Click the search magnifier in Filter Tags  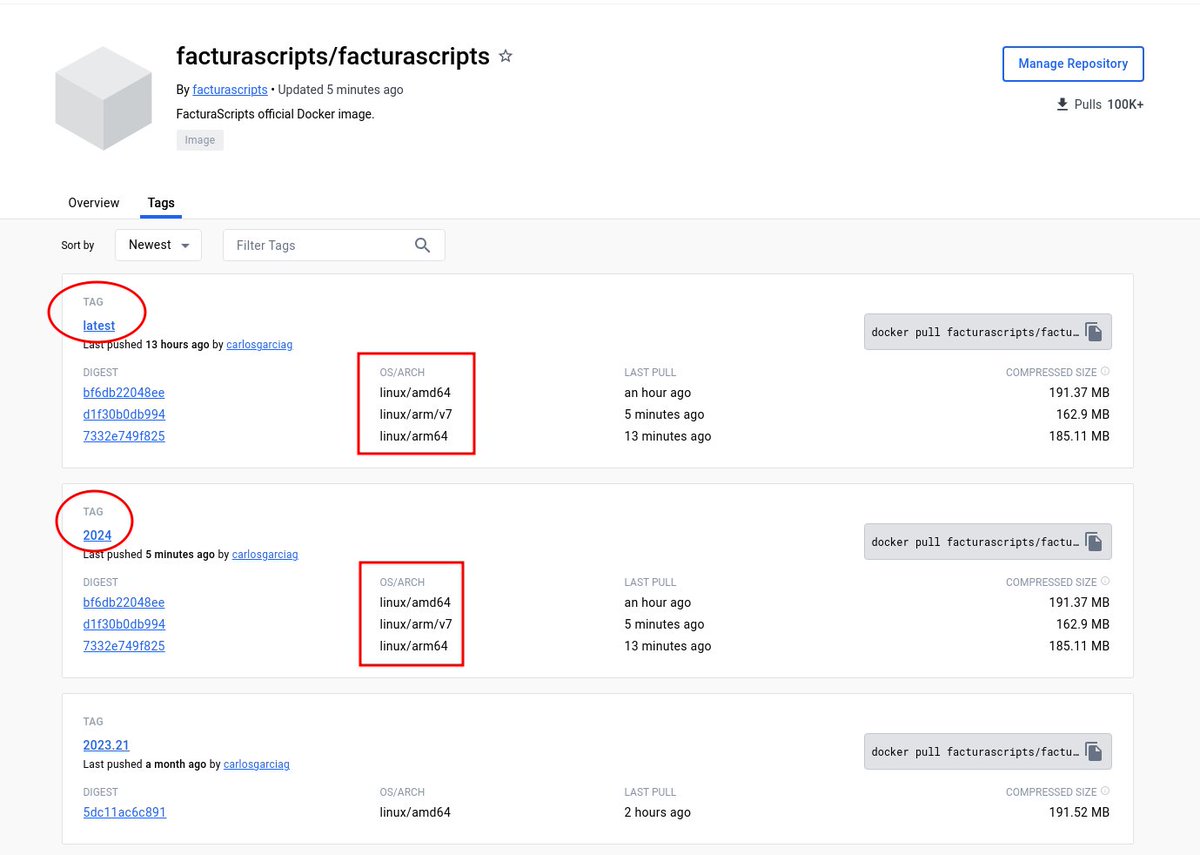tap(423, 245)
